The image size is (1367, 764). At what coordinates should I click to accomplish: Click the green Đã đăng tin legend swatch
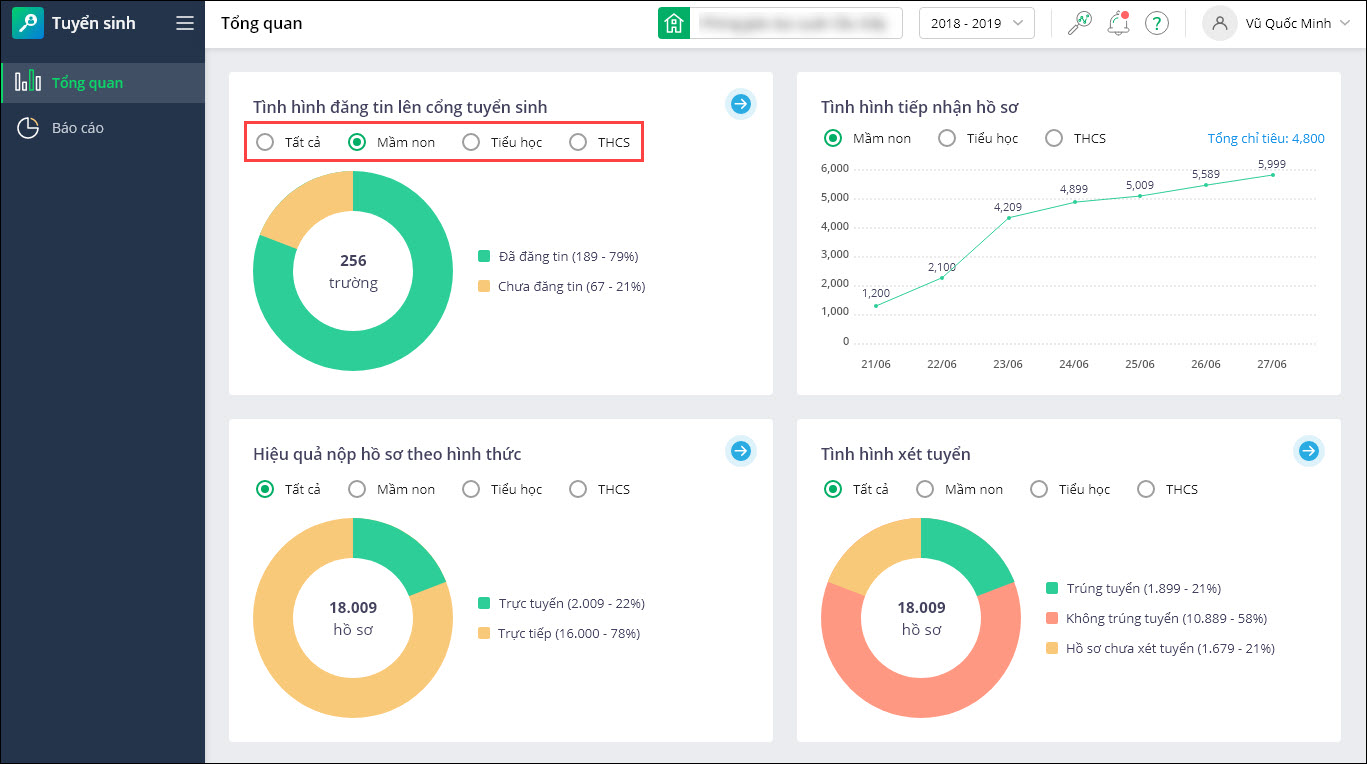(484, 256)
